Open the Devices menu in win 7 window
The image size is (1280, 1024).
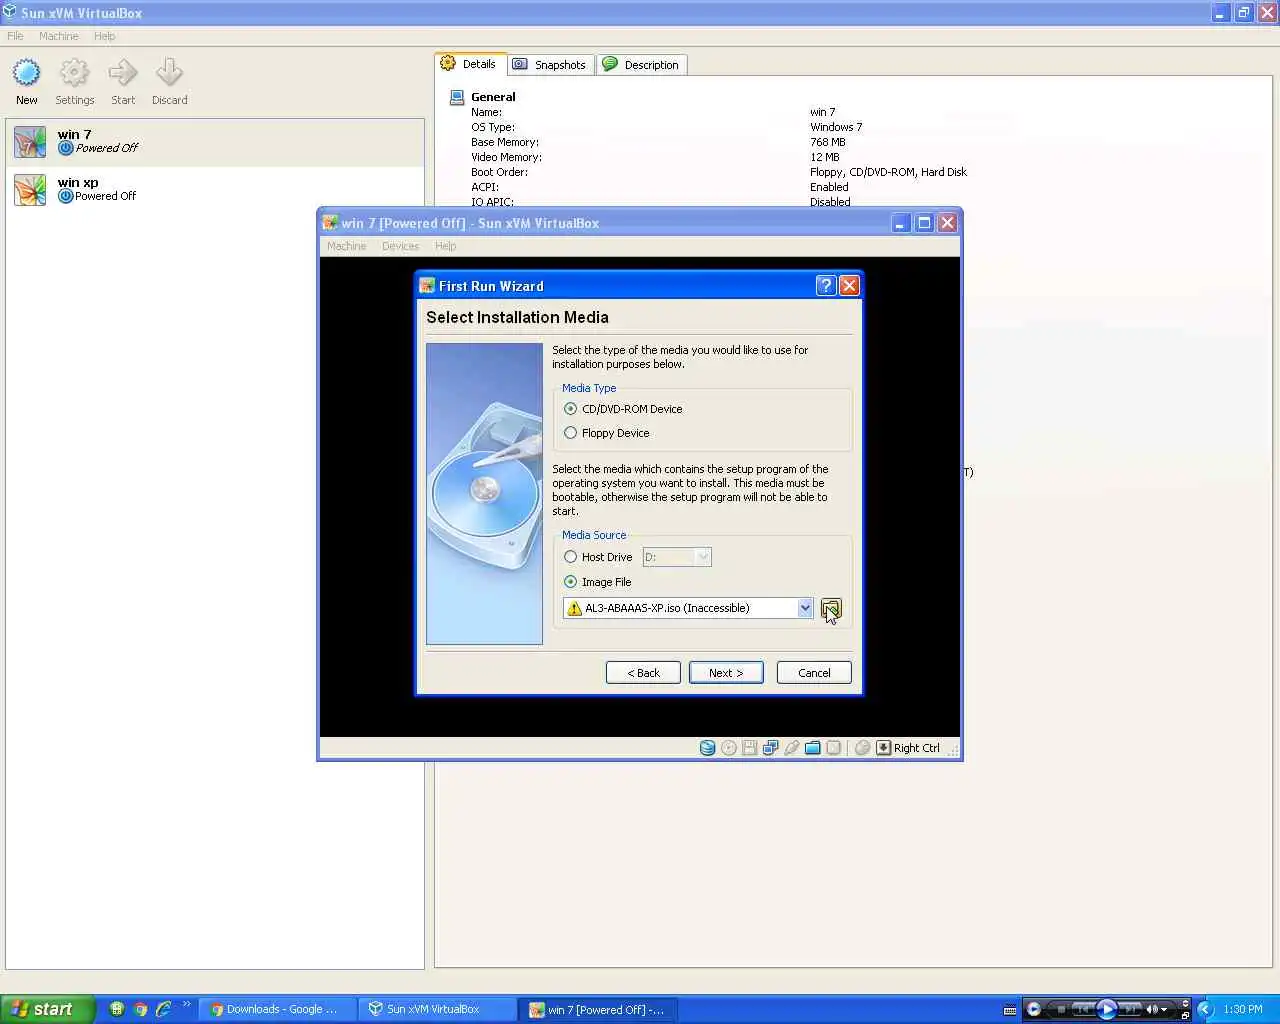[x=400, y=246]
